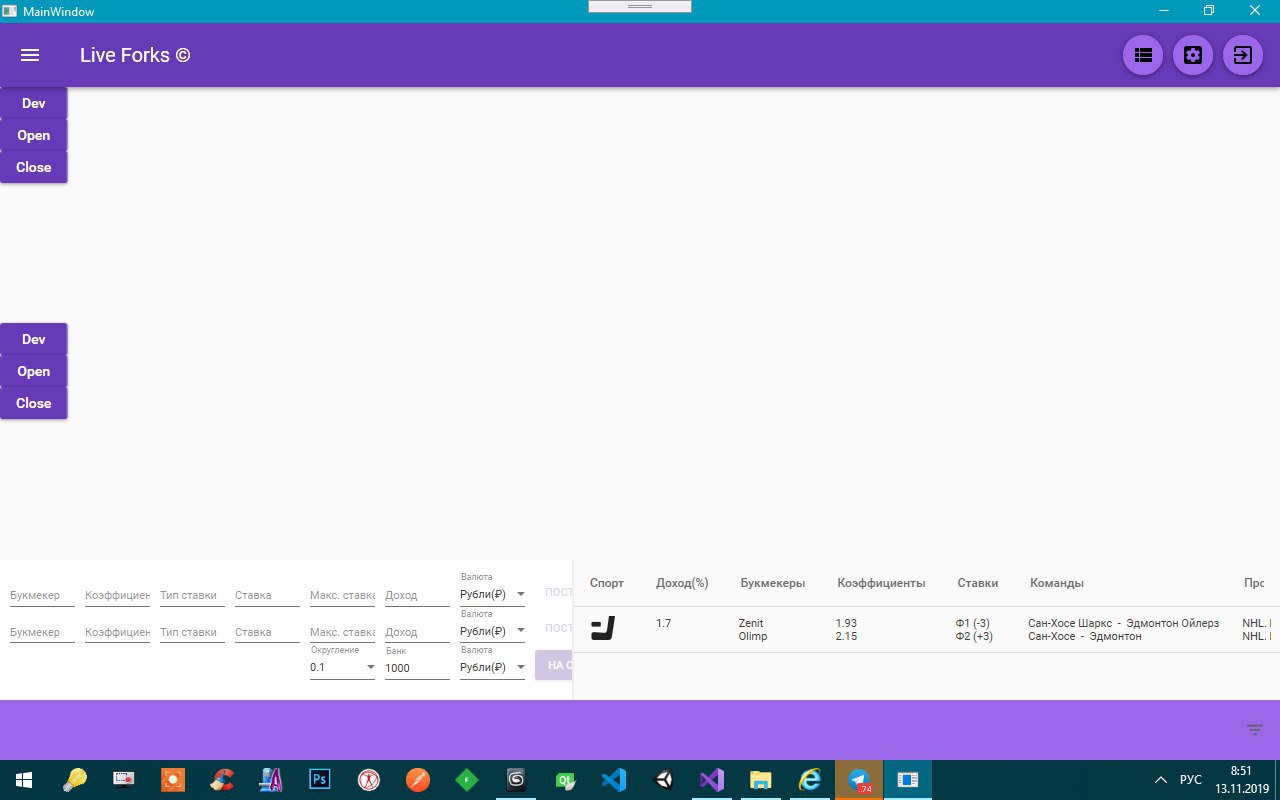Click the Букмекеры column header
The height and width of the screenshot is (800, 1280).
(x=773, y=583)
